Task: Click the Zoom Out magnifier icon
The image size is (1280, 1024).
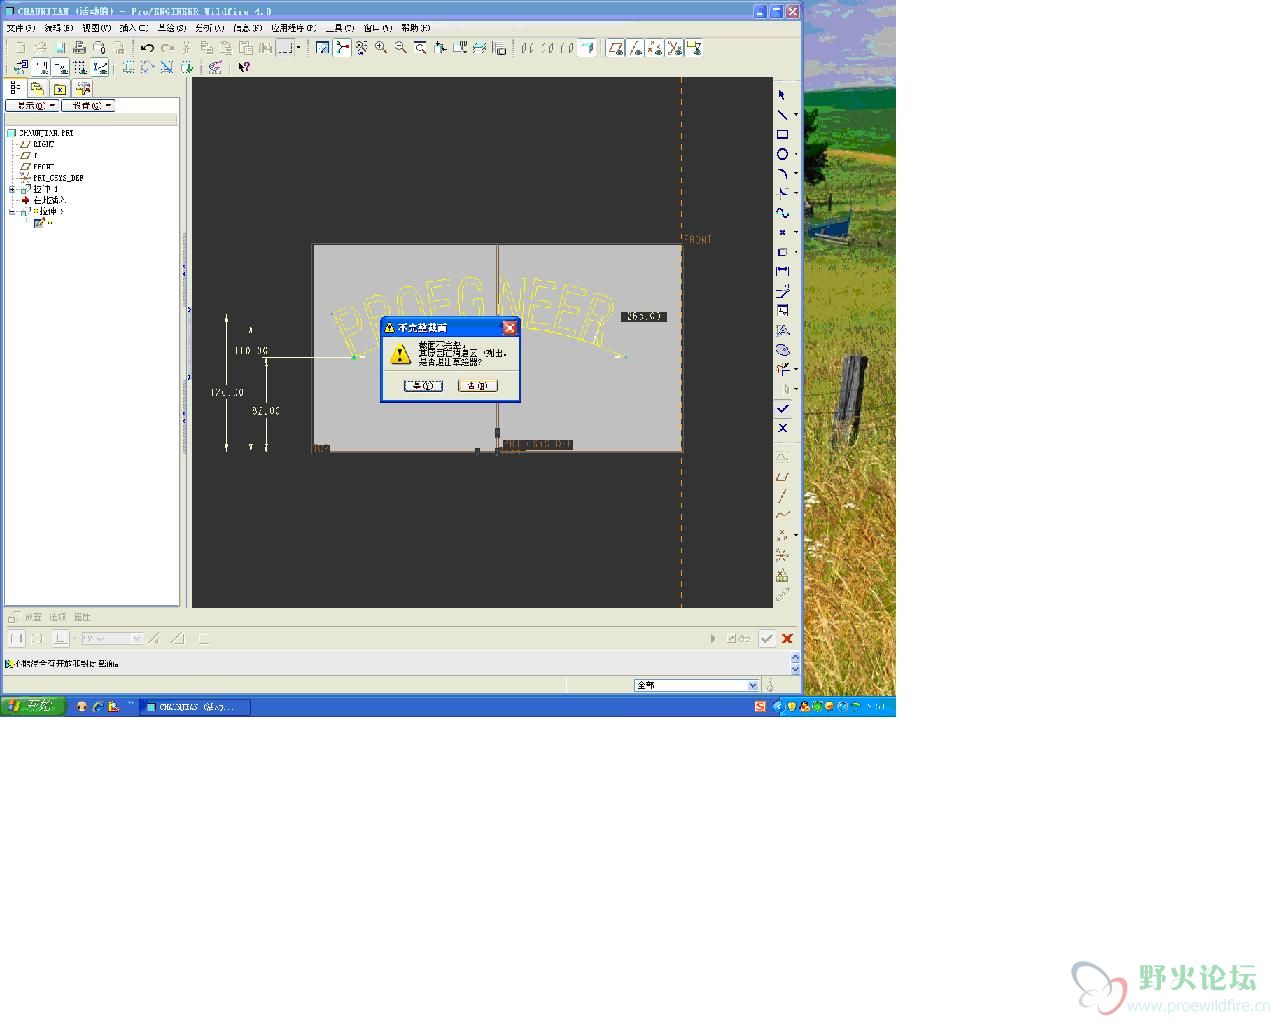Action: click(x=401, y=48)
